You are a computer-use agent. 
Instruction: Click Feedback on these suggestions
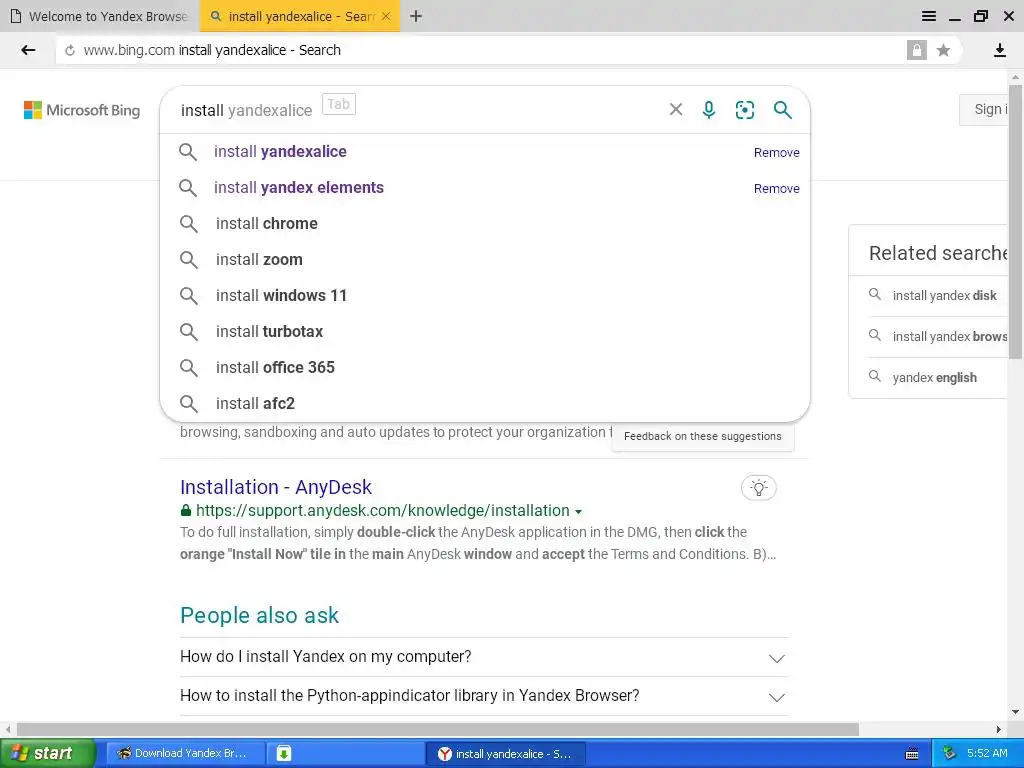703,436
